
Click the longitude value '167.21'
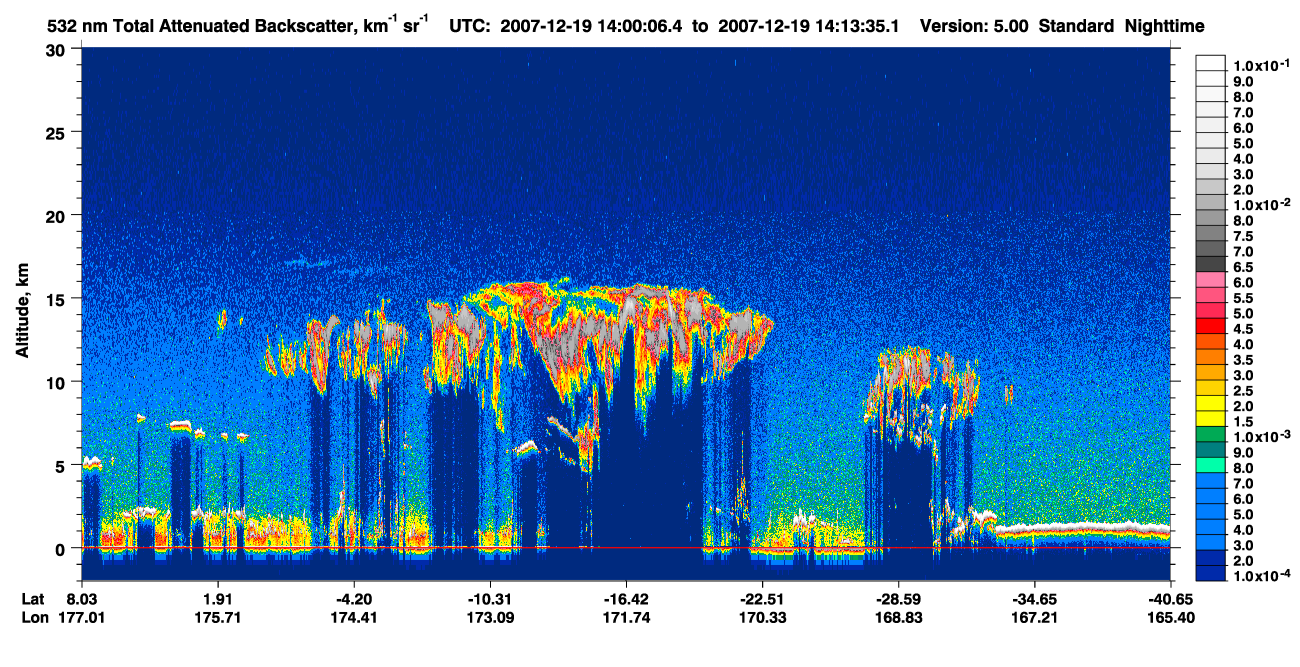coord(1034,618)
